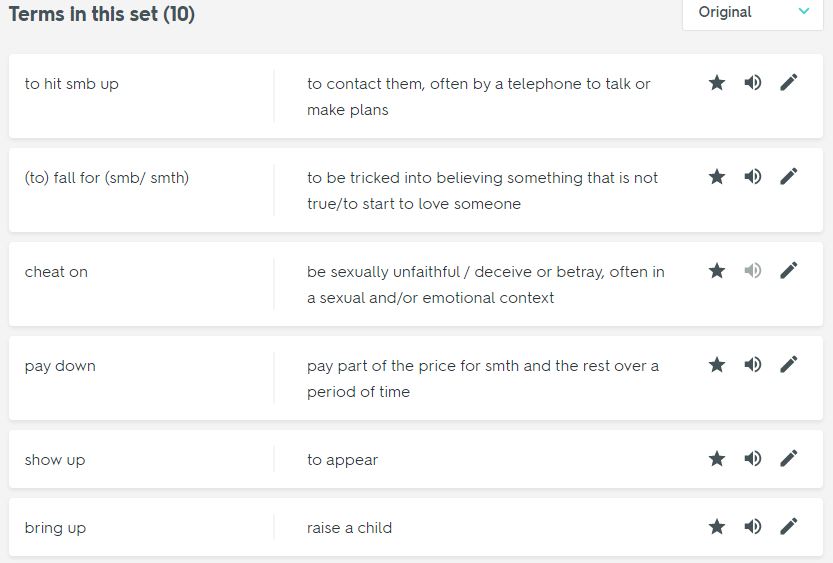Viewport: 833px width, 563px height.
Task: Star the 'bring up' term
Action: coord(717,526)
